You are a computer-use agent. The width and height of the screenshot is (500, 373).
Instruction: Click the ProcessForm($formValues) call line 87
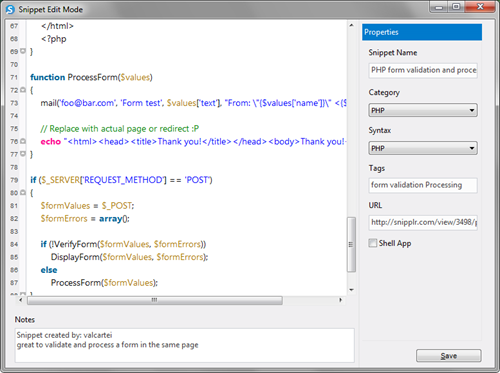[x=104, y=283]
